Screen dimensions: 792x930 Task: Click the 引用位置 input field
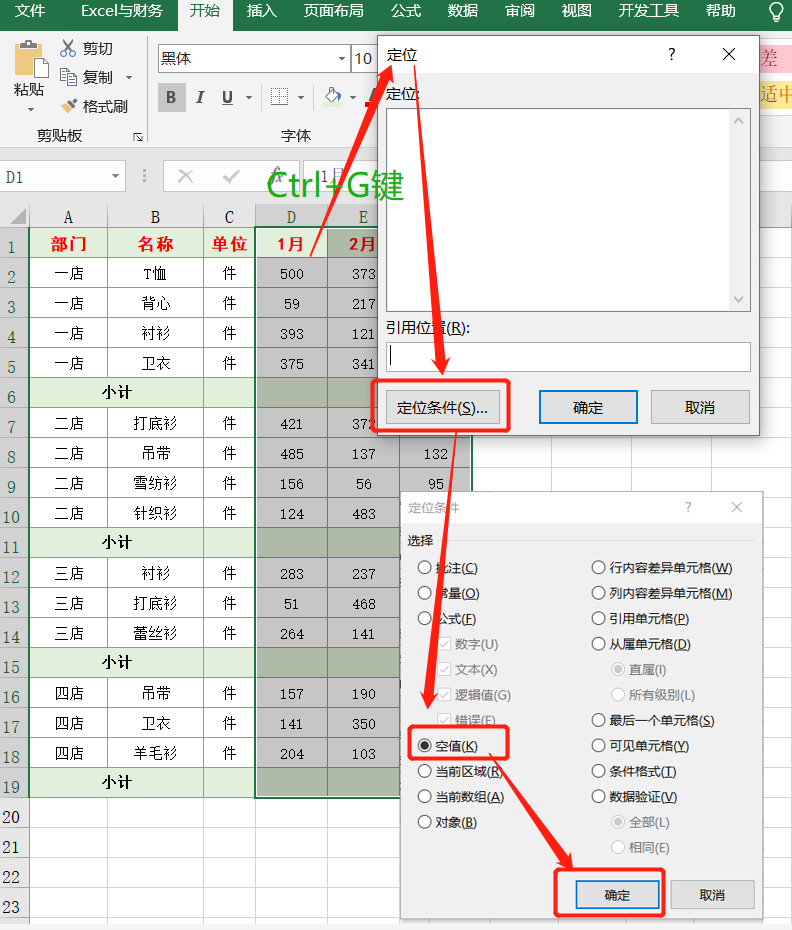pos(568,356)
